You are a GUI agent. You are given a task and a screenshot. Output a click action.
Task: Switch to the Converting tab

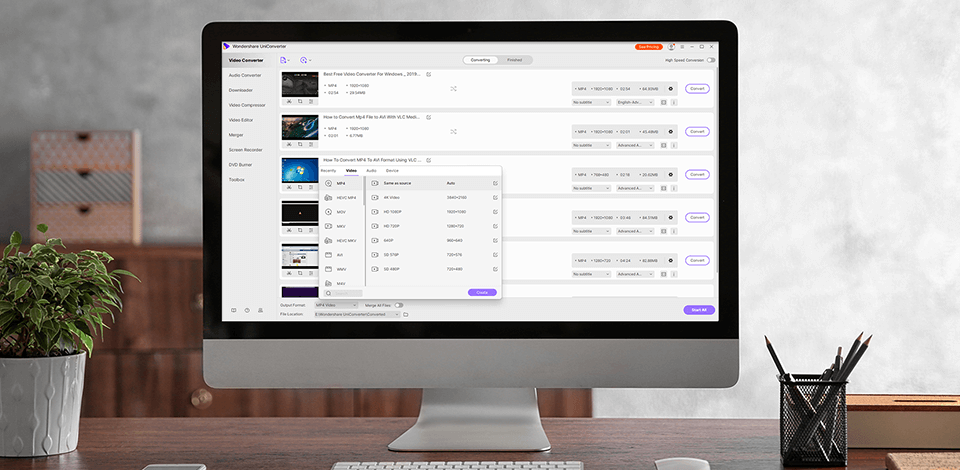[481, 60]
